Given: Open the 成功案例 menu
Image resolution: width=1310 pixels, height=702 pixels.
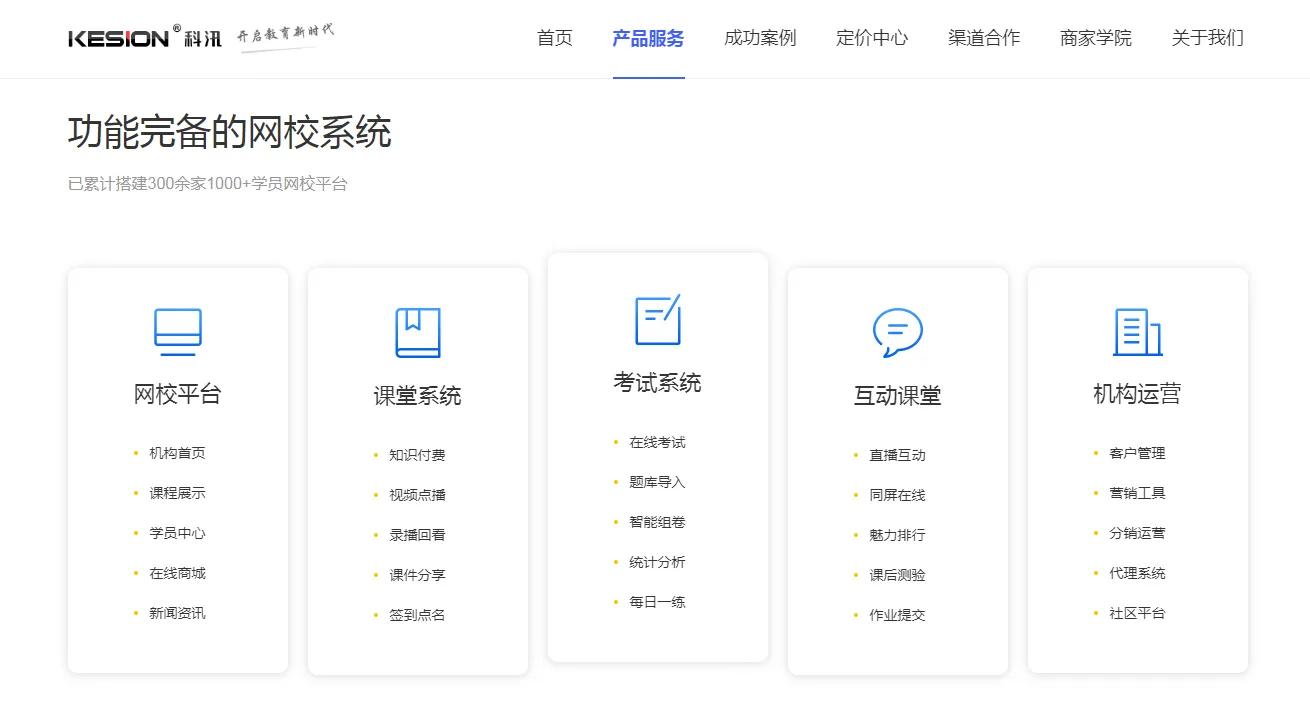Looking at the screenshot, I should pos(760,38).
